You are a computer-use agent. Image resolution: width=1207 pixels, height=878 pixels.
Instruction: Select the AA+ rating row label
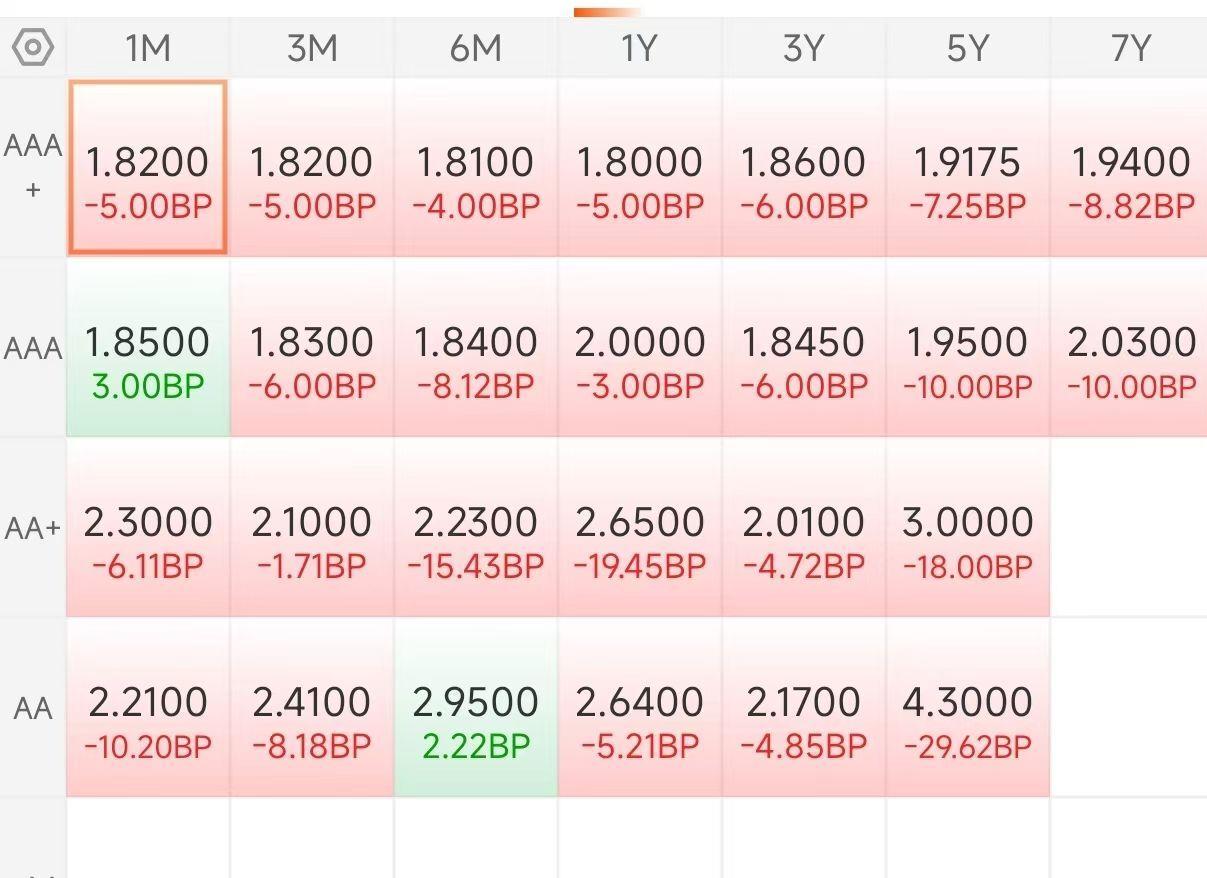33,528
